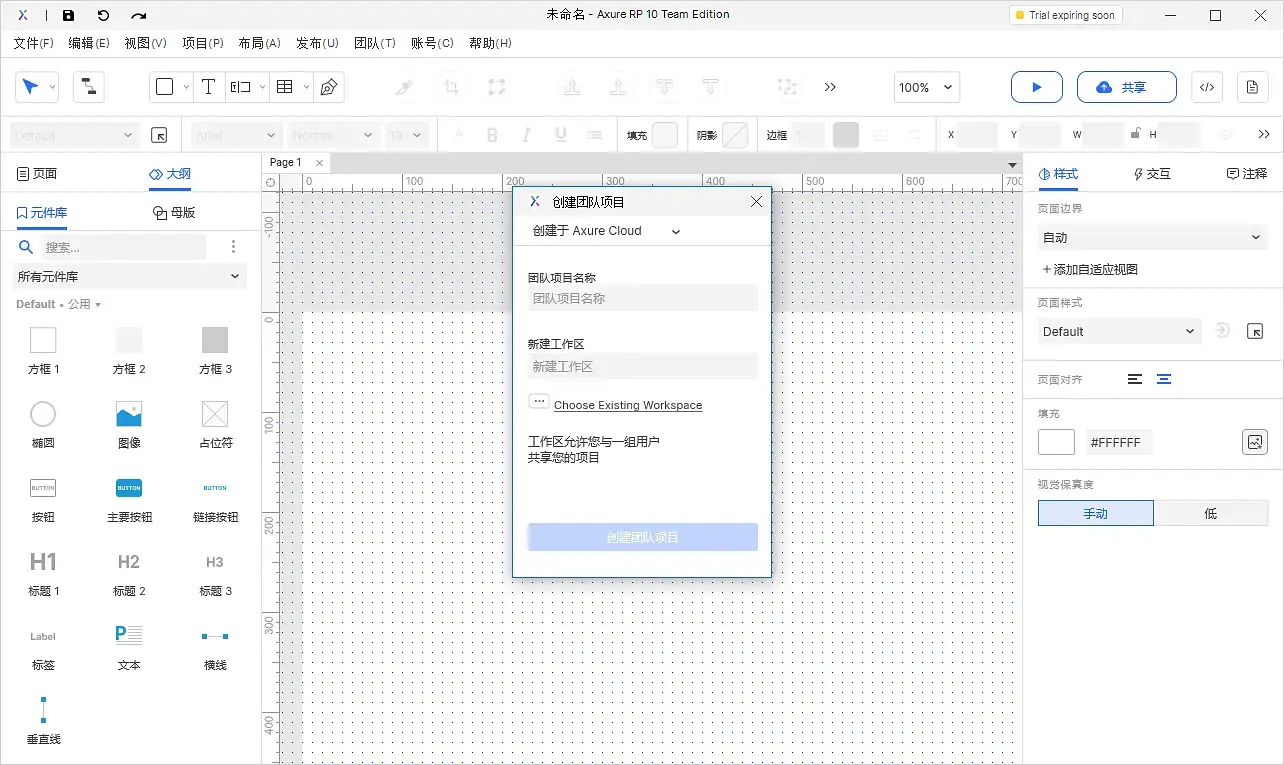Click the documentation page icon top right
The width and height of the screenshot is (1284, 765).
[x=1252, y=87]
